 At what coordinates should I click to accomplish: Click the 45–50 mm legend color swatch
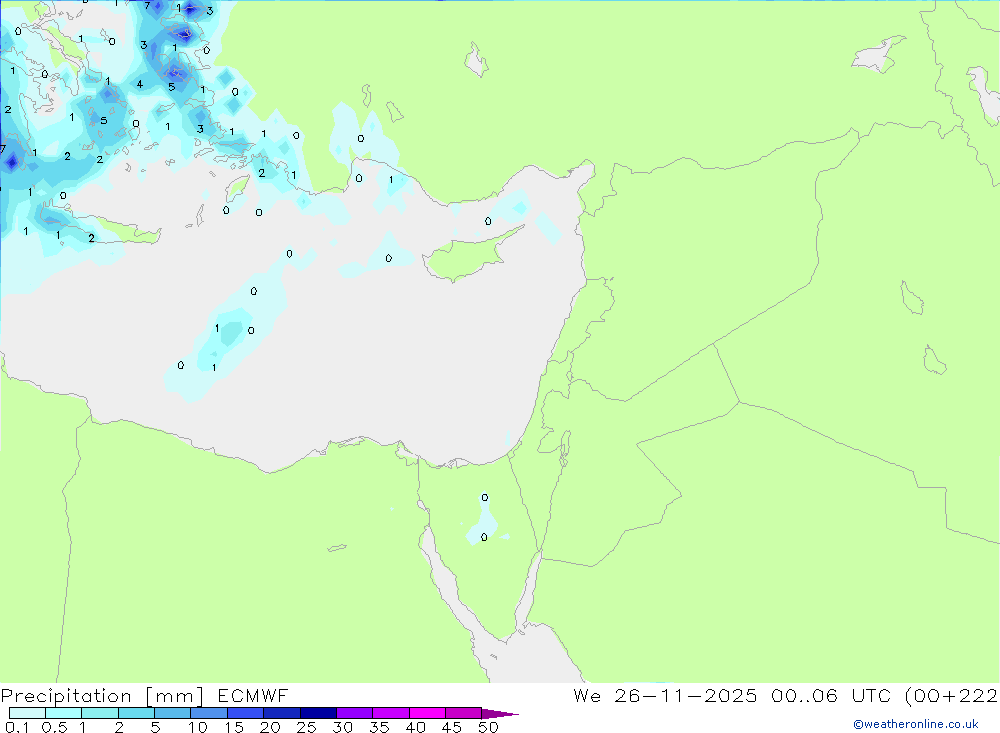click(x=463, y=713)
